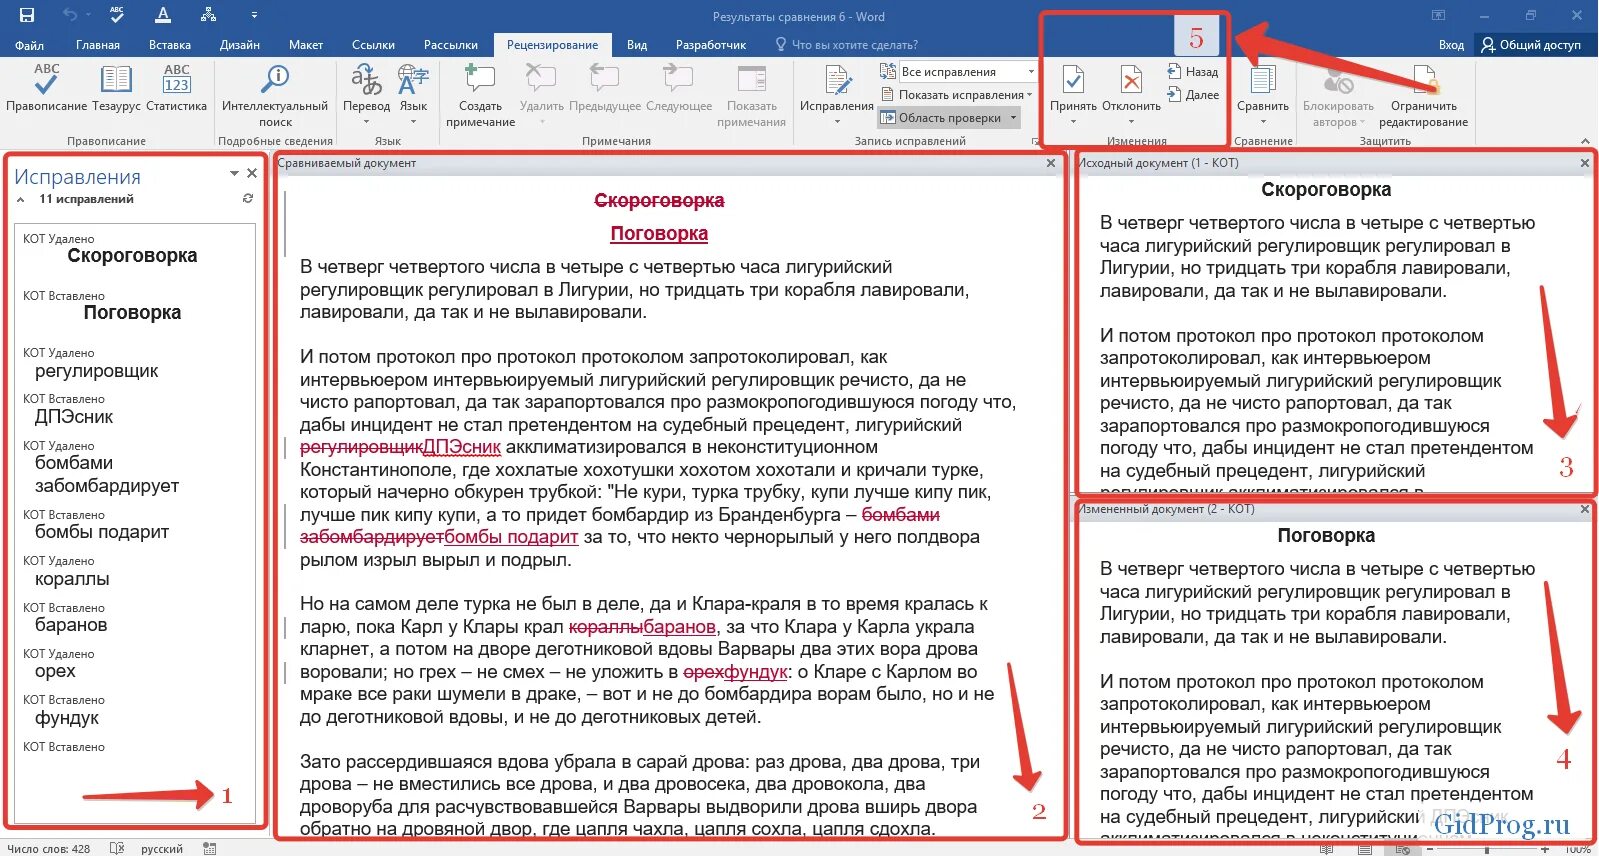The height and width of the screenshot is (856, 1599).
Task: Open the Исправления pane options arrow
Action: 234,173
